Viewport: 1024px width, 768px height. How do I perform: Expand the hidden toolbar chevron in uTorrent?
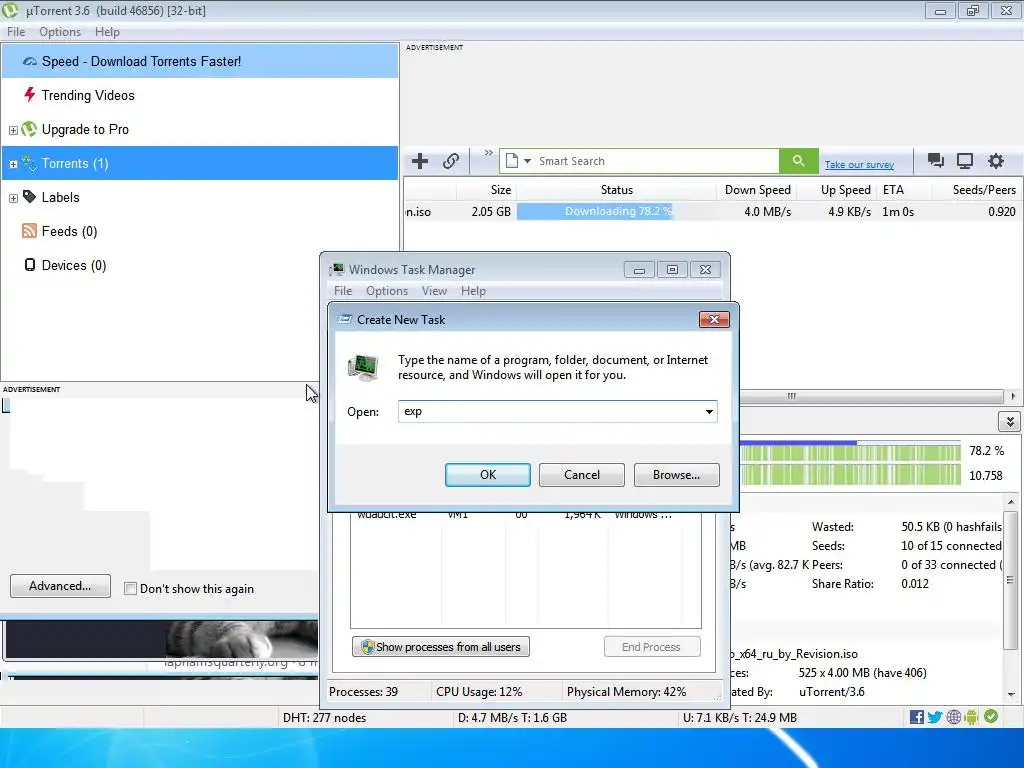[488, 153]
